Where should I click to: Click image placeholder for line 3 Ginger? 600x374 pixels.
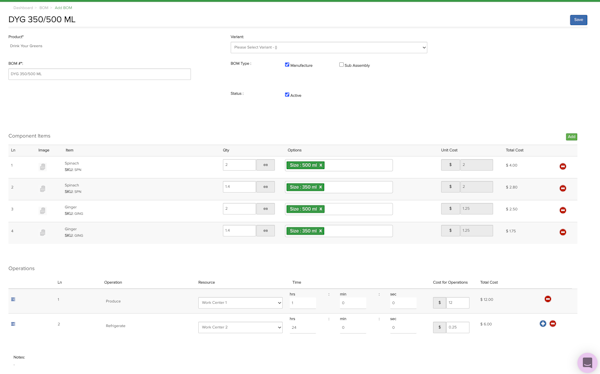click(42, 211)
